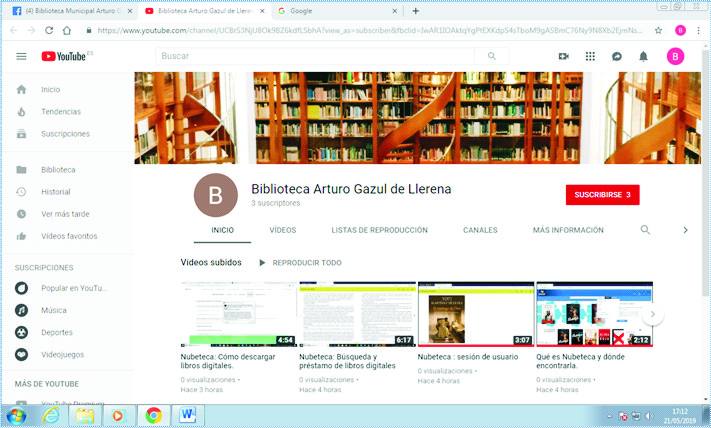Click the search magnifier button
This screenshot has width=711, height=428.
pos(491,57)
